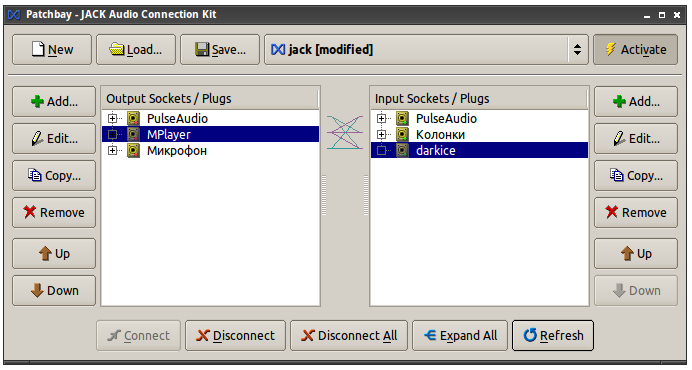Screen dimensions: 692x370
Task: Maximize the Patchbay window
Action: (x=662, y=15)
